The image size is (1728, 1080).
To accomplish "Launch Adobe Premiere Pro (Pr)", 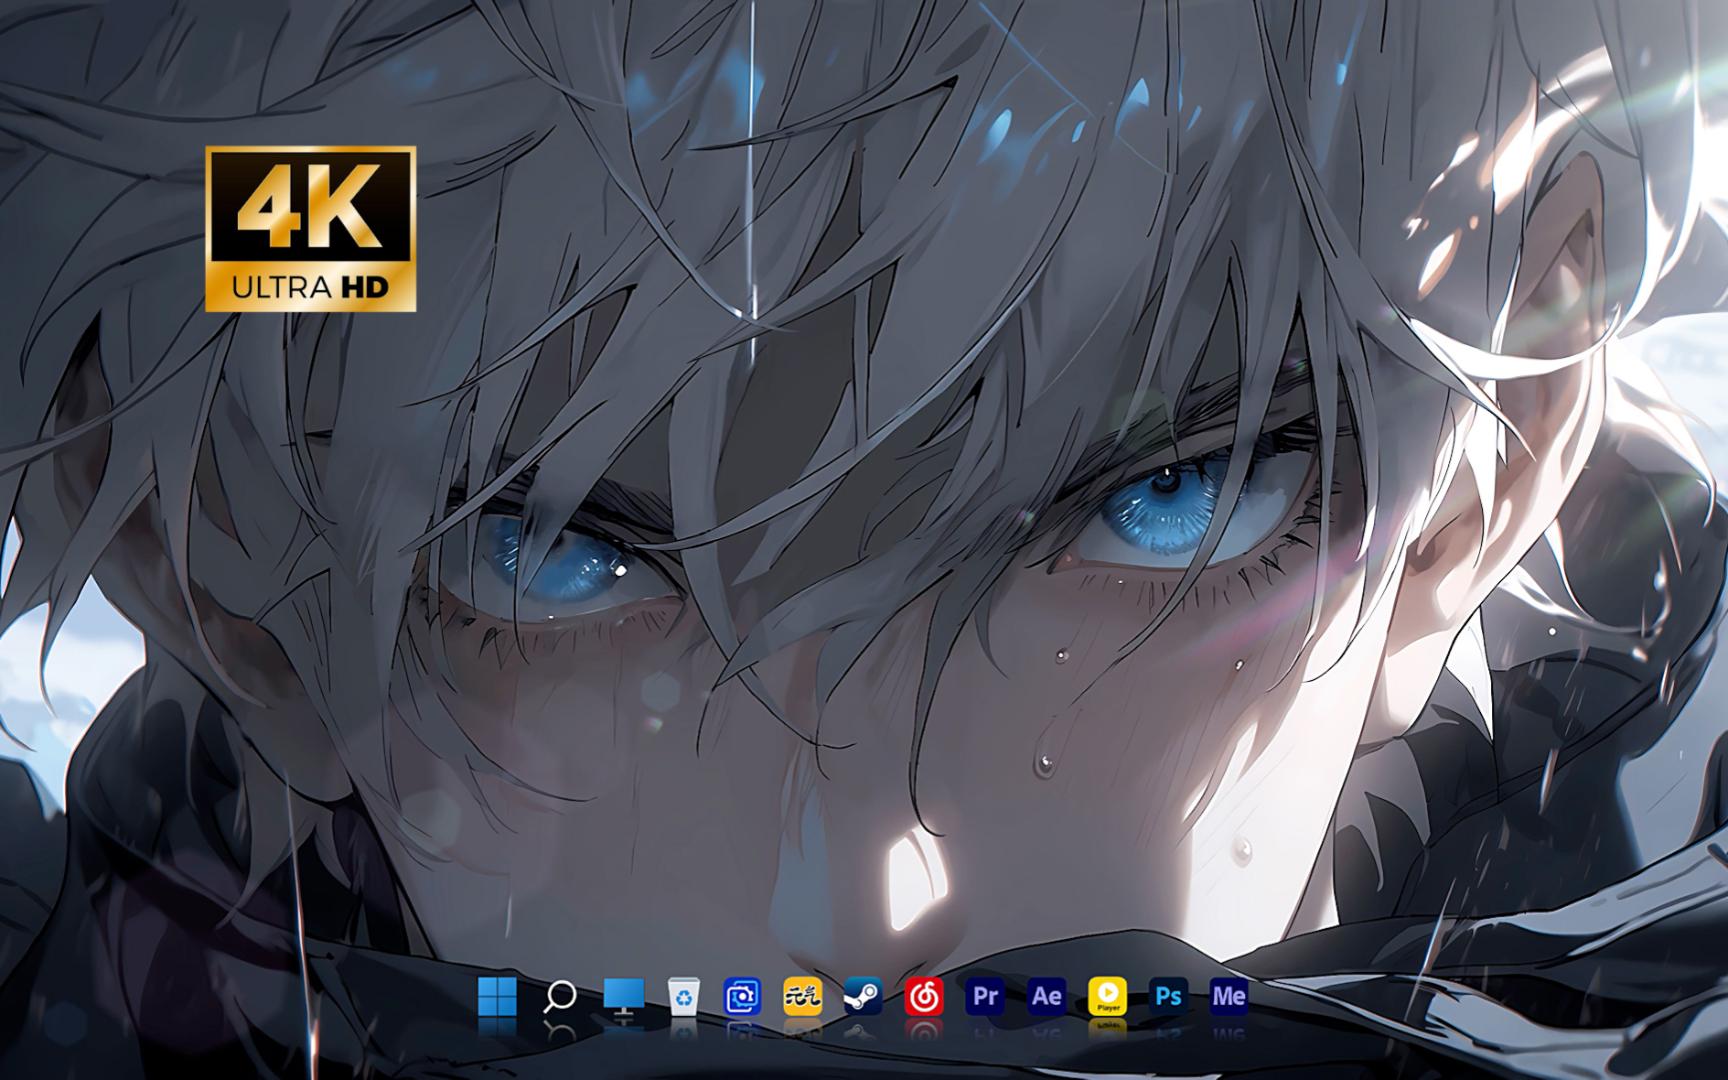I will tap(985, 996).
